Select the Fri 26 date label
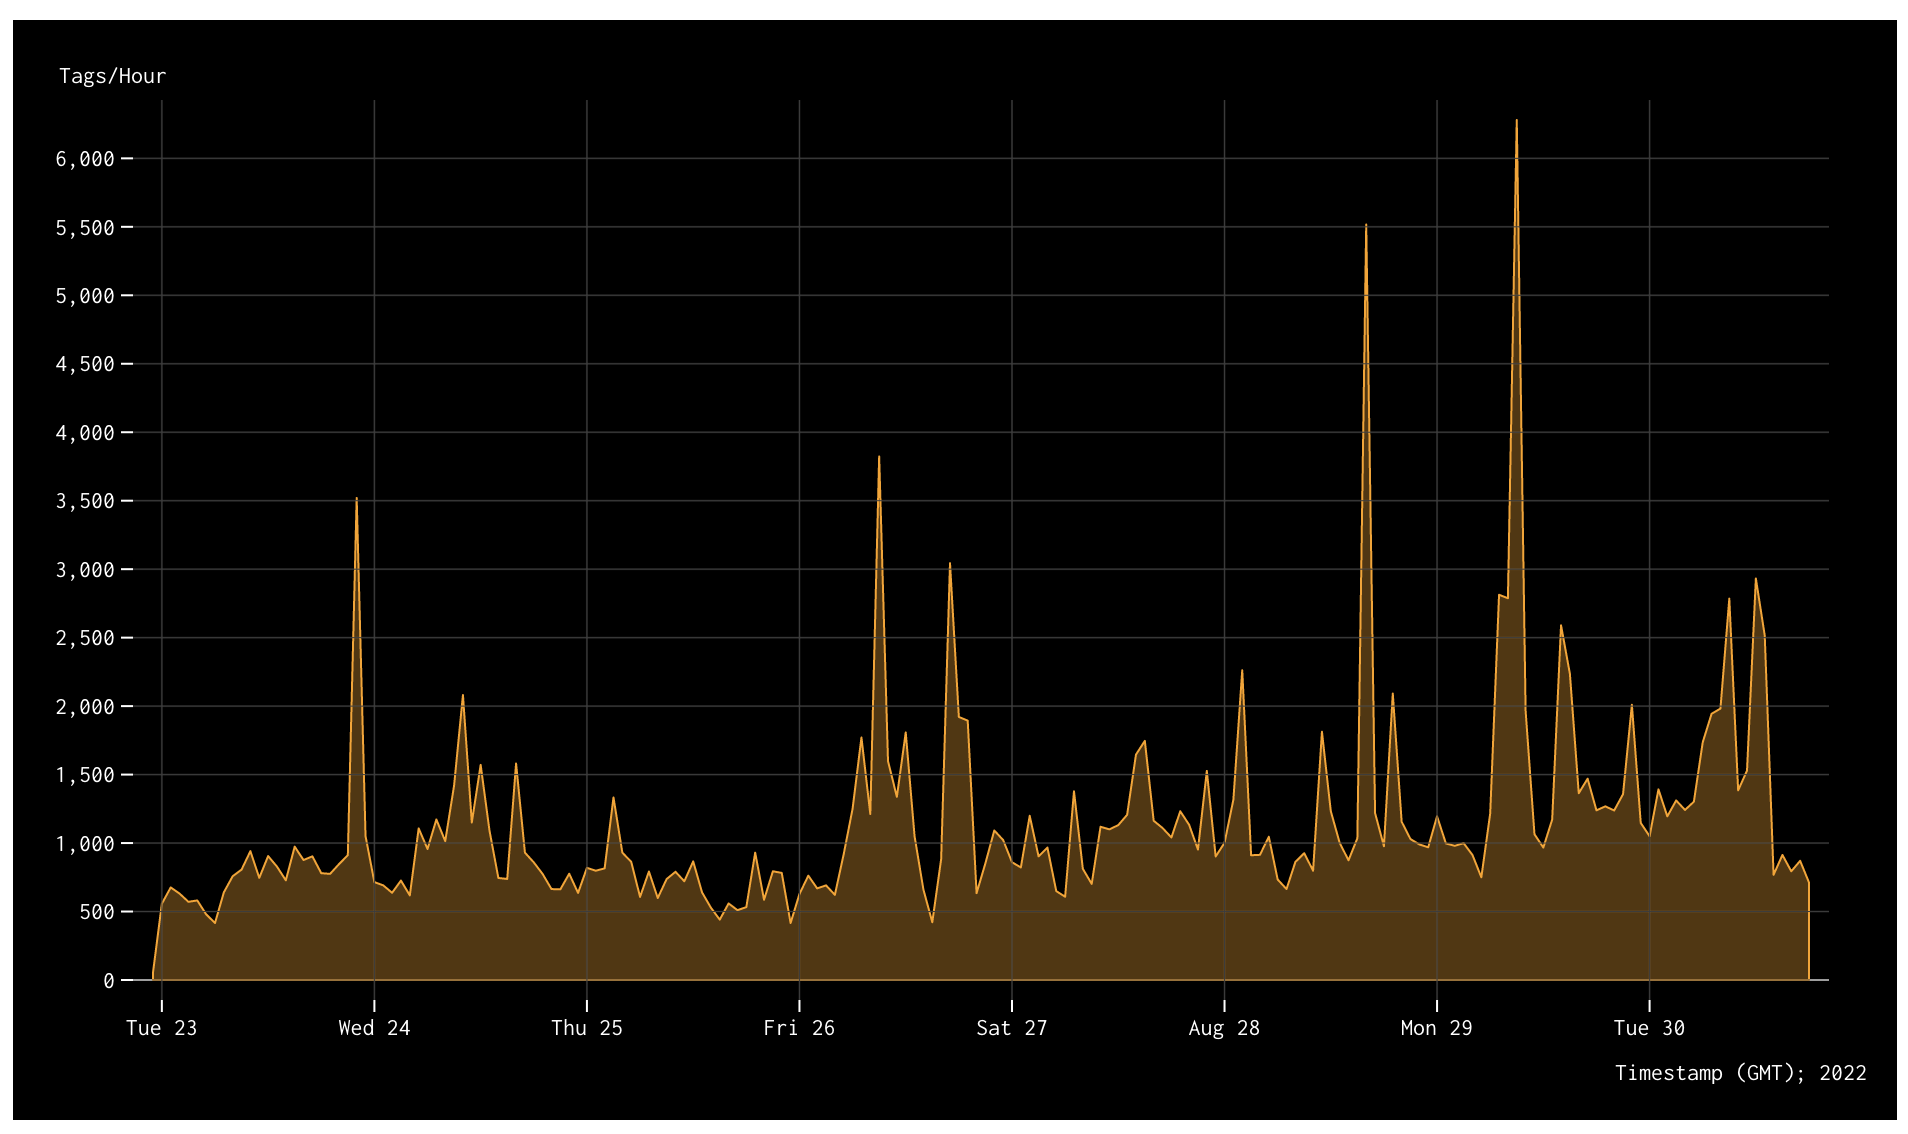Viewport: 1908px width, 1134px height. coord(800,1027)
